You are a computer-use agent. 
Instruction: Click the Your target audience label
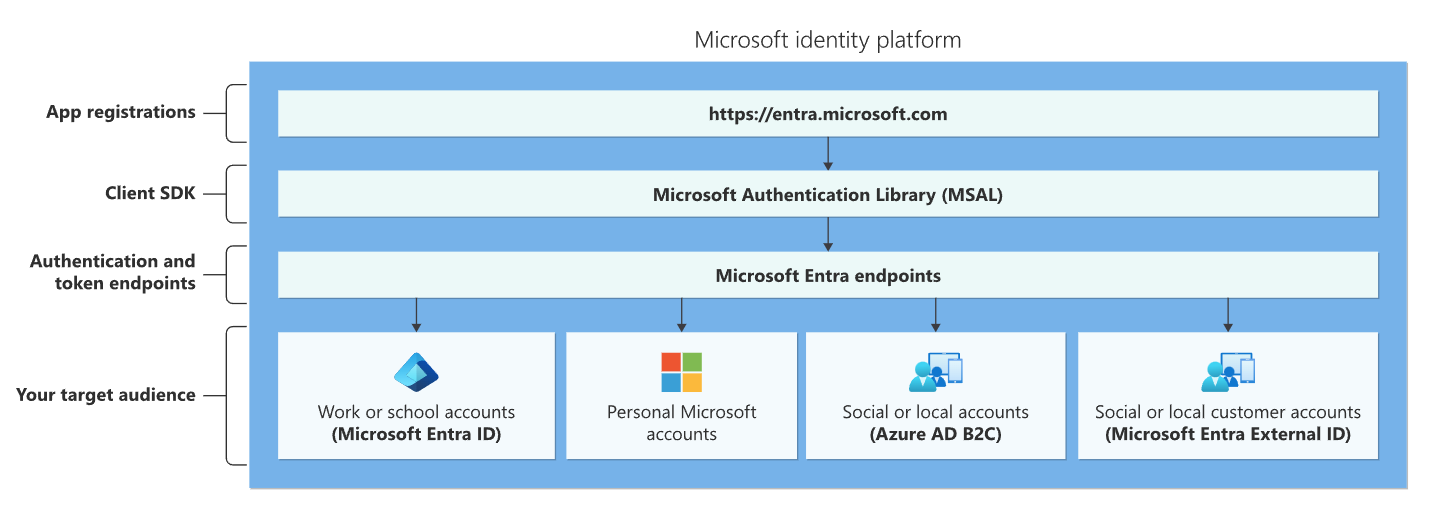[106, 395]
